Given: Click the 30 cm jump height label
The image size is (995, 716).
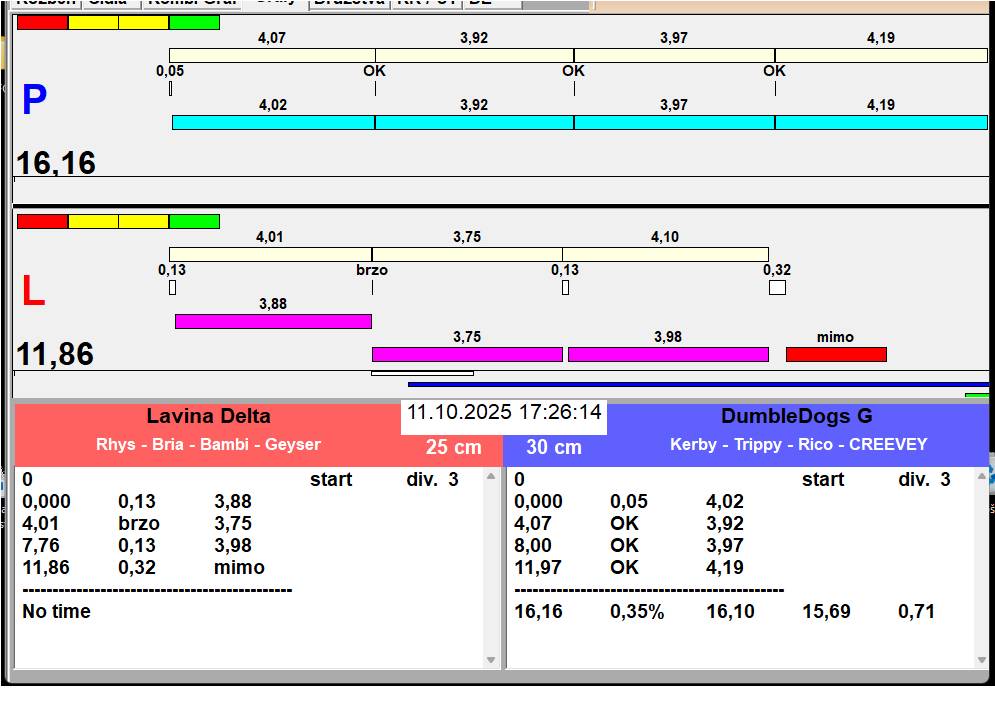Looking at the screenshot, I should (554, 447).
